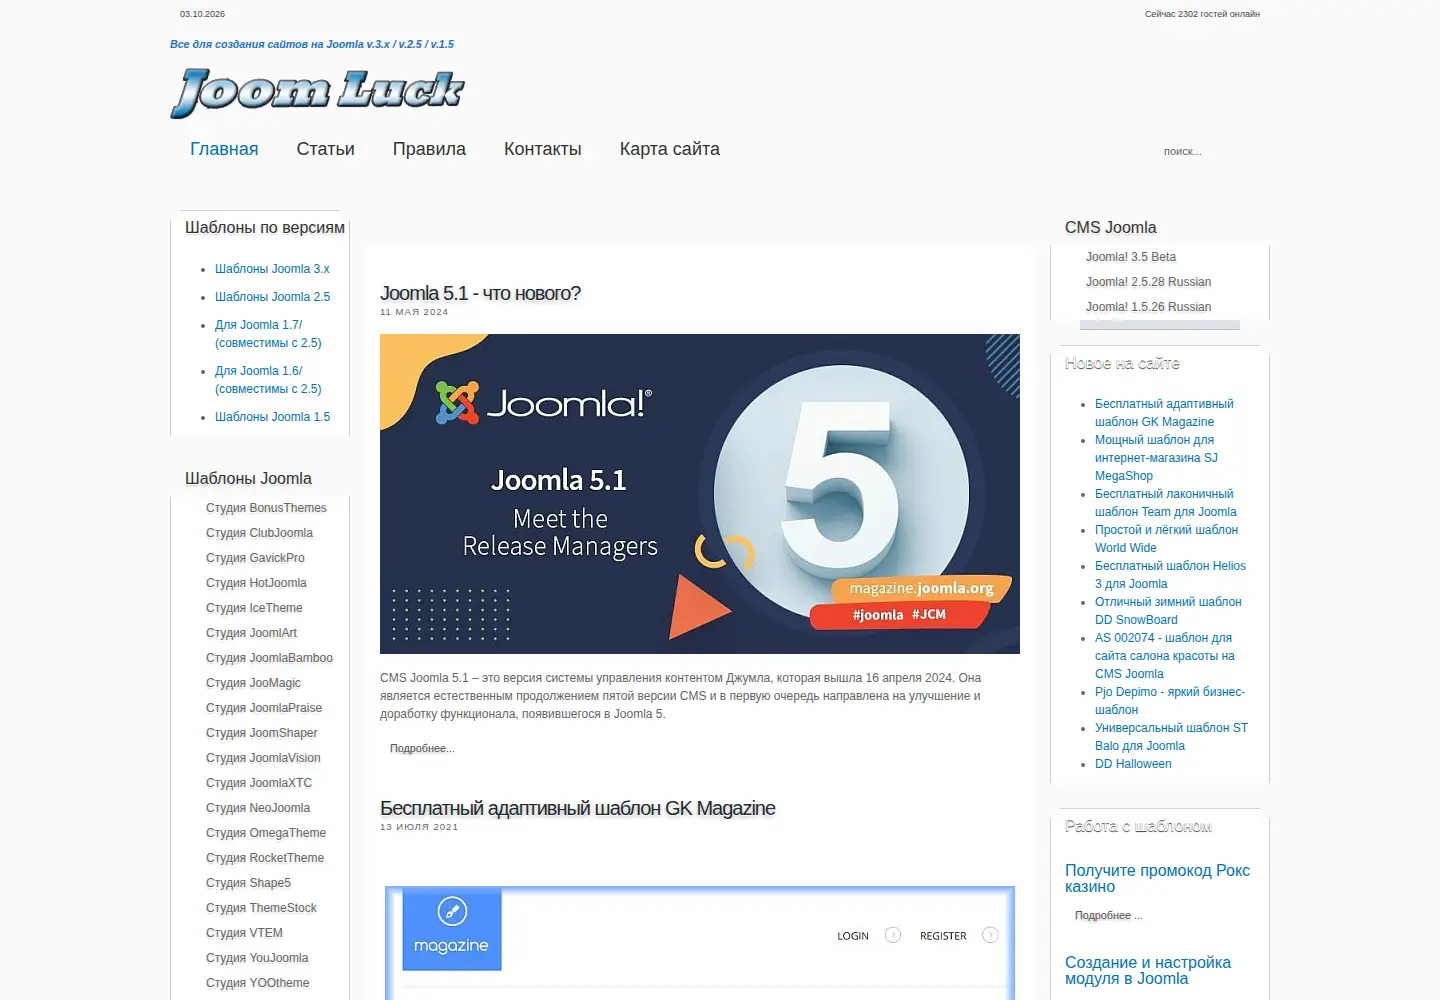Click Подробнее under Рокс казино

click(x=1108, y=915)
